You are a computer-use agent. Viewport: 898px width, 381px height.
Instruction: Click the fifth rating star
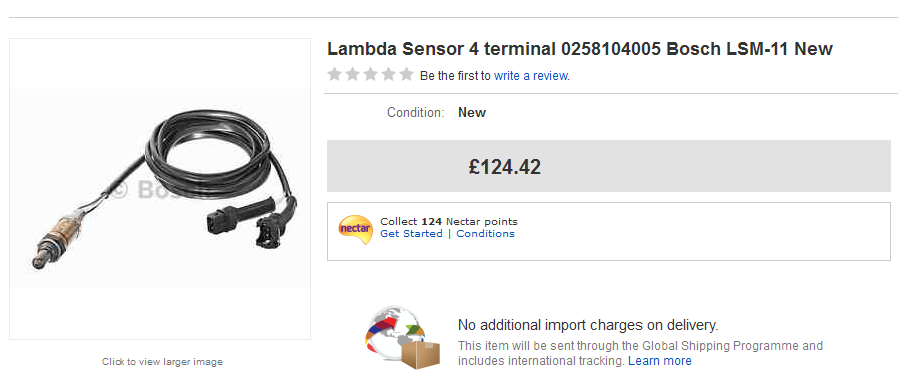click(407, 74)
